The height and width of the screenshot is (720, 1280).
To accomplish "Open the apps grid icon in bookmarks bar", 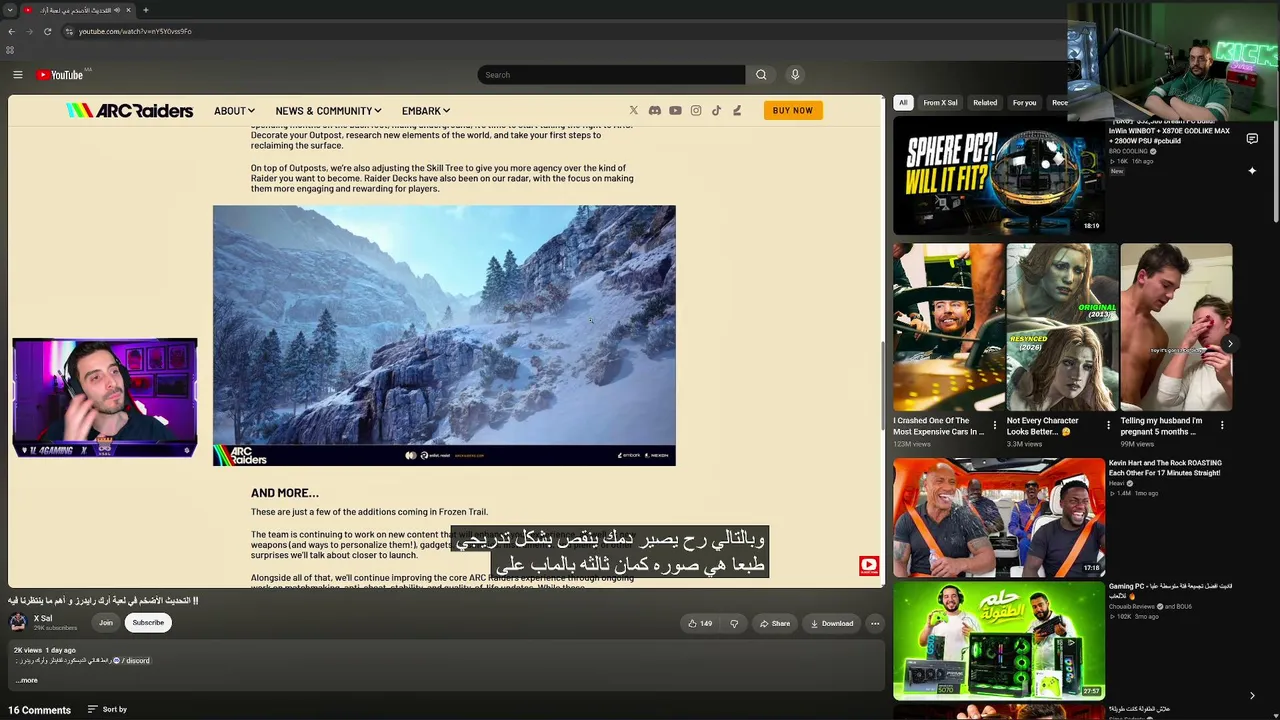I will [x=10, y=50].
